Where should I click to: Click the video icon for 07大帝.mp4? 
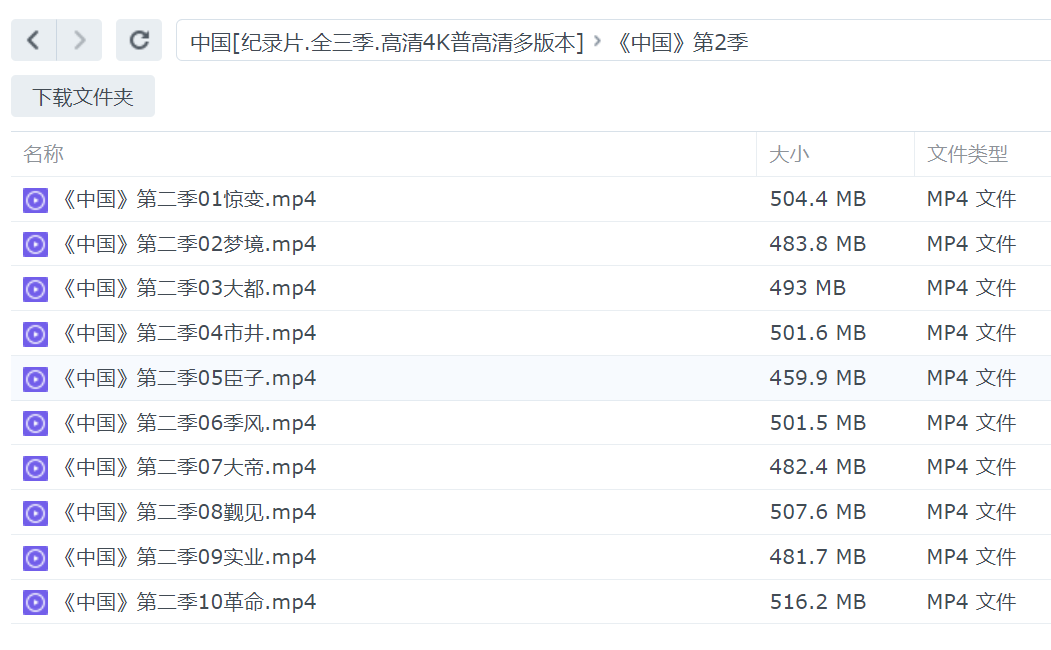coord(35,468)
